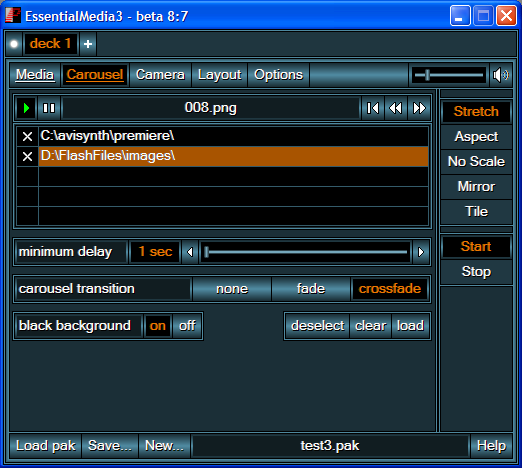Viewport: 522px width, 468px height.
Task: Decrease minimum delay with left arrow
Action: (x=190, y=252)
